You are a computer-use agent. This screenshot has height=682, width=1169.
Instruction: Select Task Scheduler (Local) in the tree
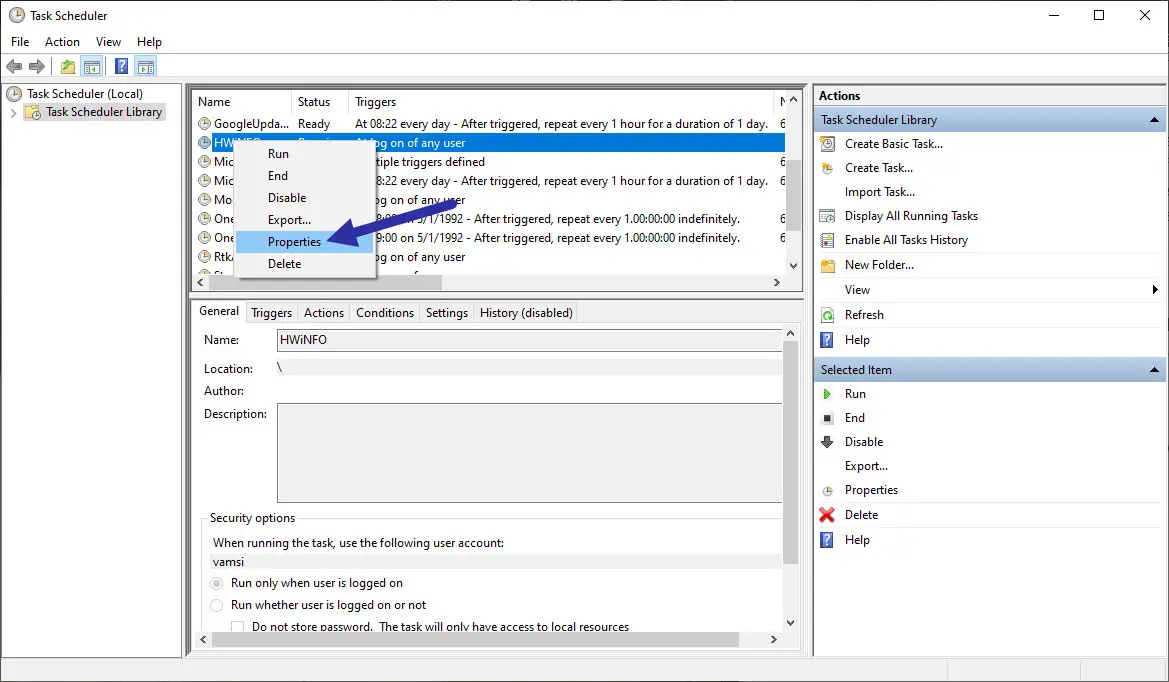pos(85,94)
